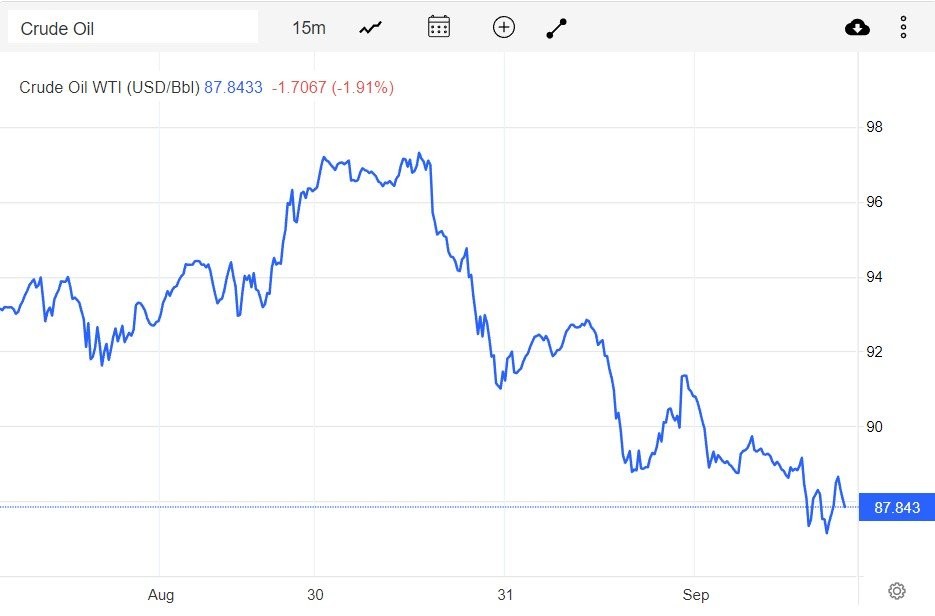Click the plus icon to add comparison
This screenshot has height=616, width=935.
tap(504, 27)
